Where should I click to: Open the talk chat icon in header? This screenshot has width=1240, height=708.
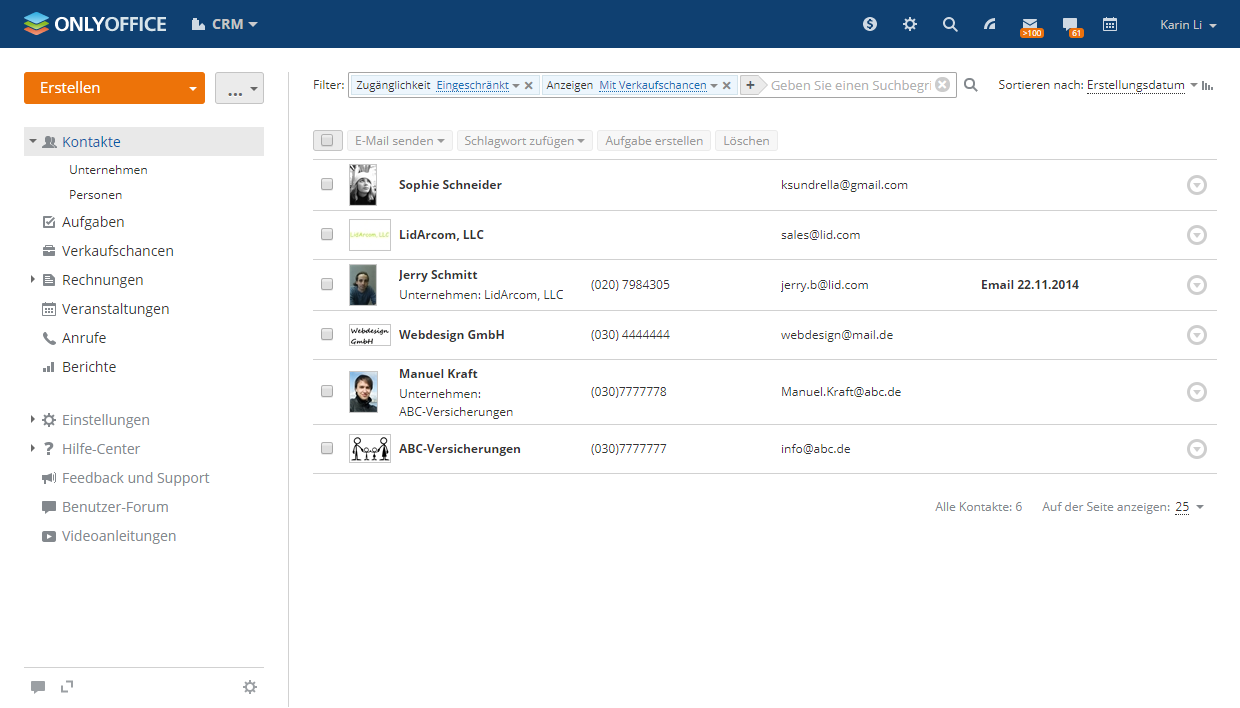(1070, 24)
